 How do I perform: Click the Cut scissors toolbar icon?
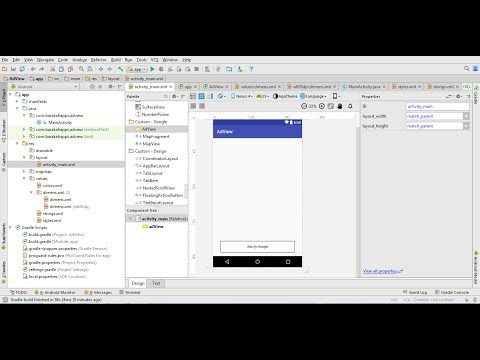pyautogui.click(x=52, y=69)
